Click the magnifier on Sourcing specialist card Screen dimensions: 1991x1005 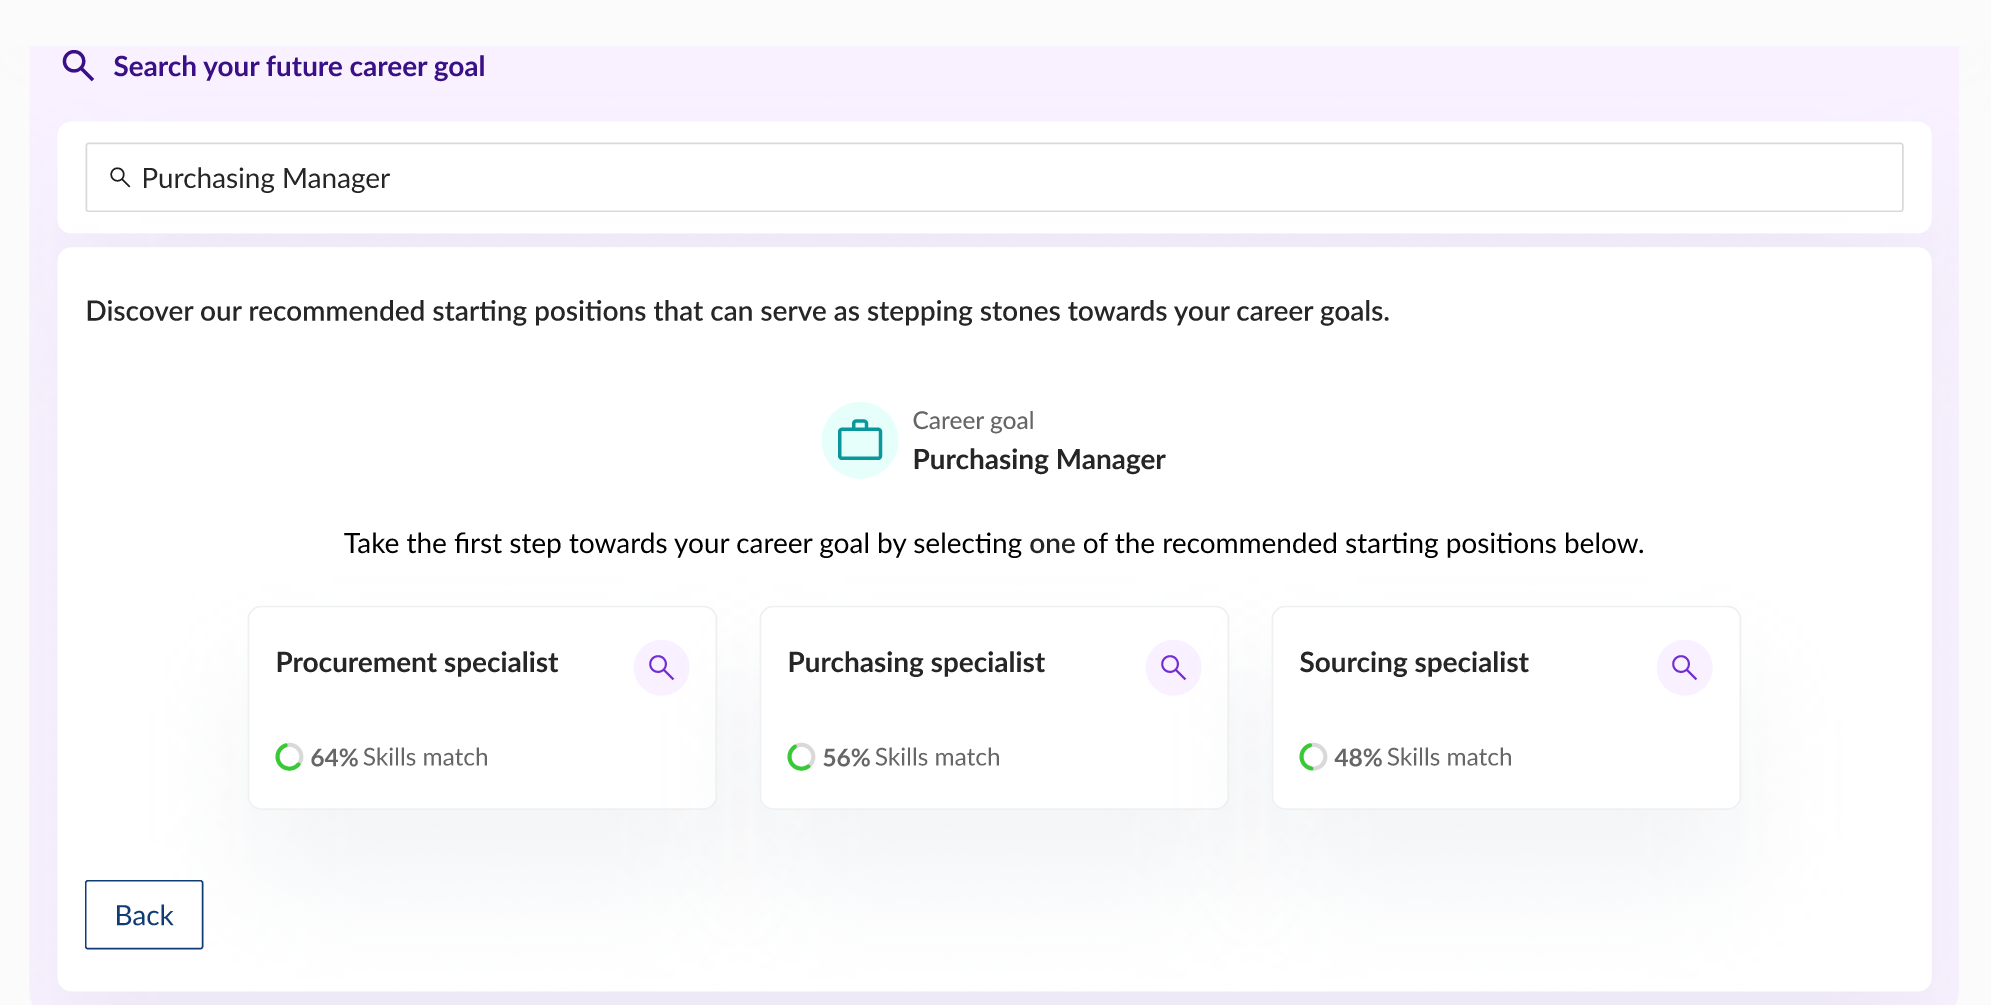pos(1684,667)
